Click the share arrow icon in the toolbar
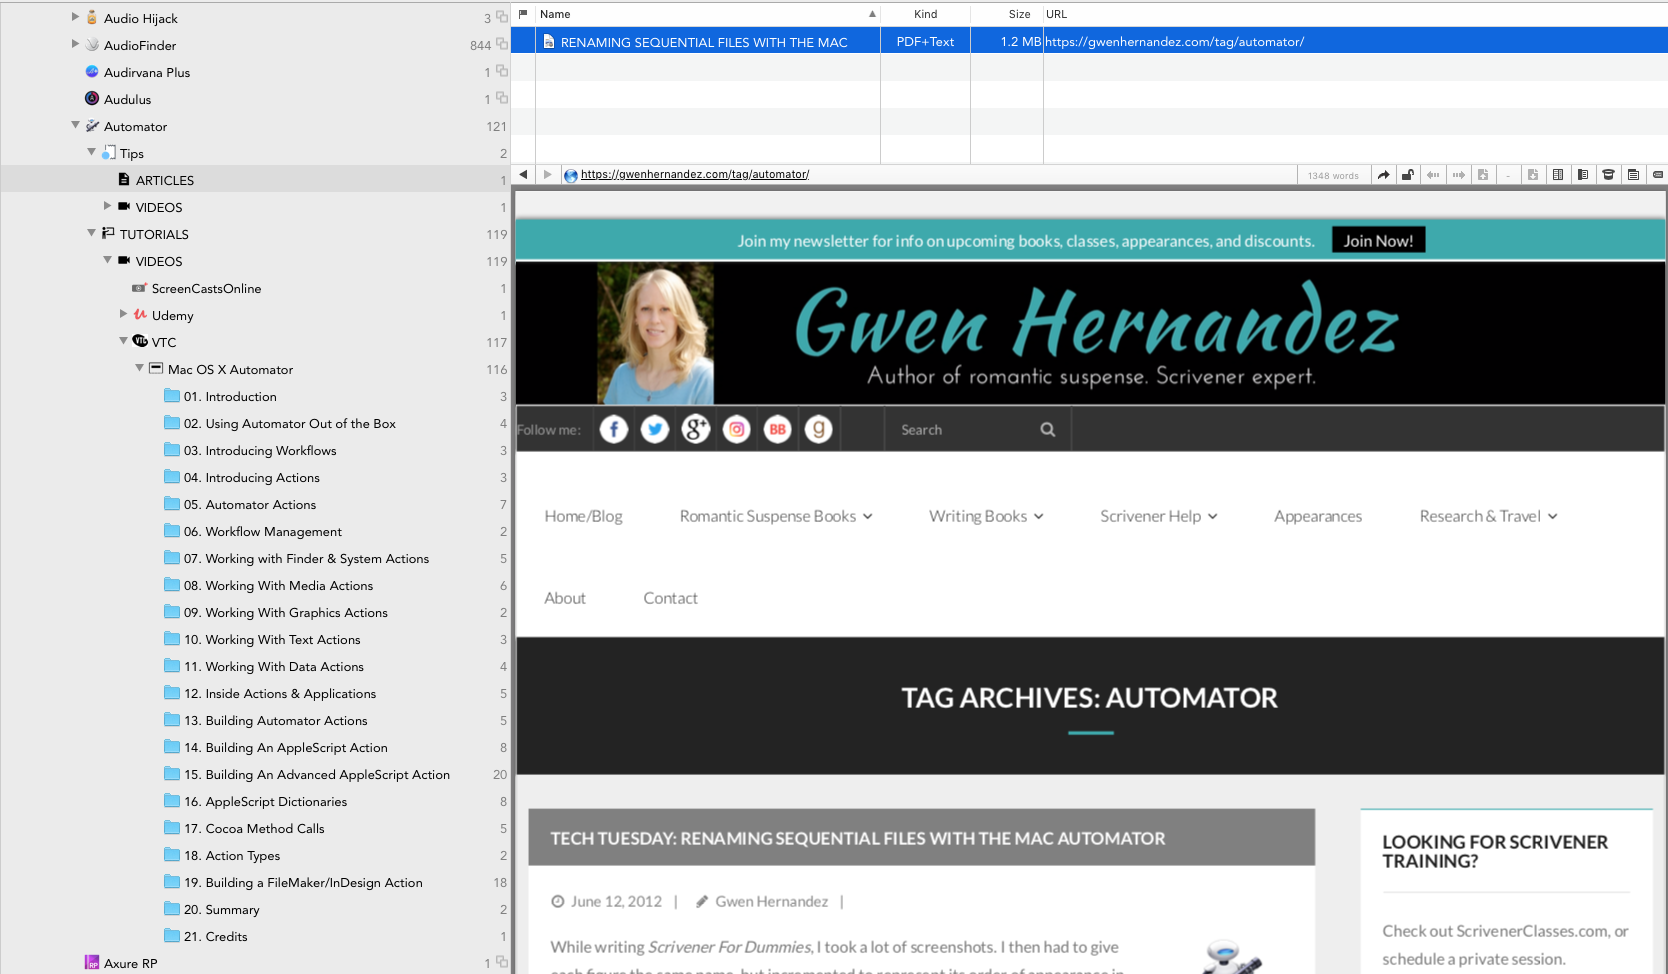The width and height of the screenshot is (1668, 974). [x=1383, y=175]
